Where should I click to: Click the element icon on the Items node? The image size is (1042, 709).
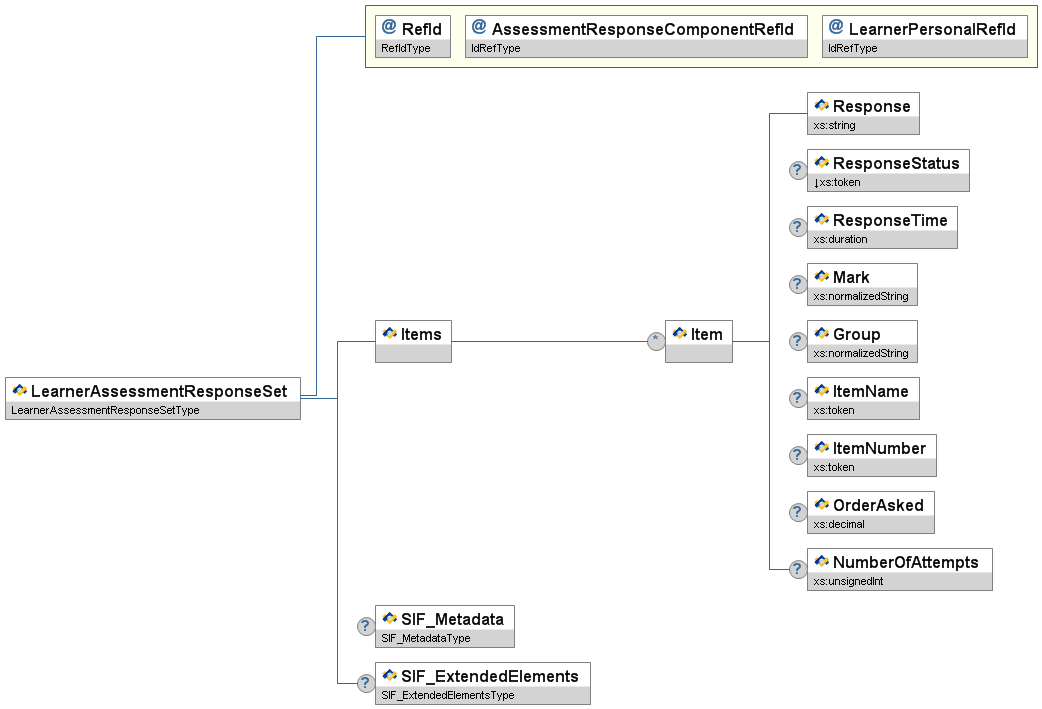(390, 334)
